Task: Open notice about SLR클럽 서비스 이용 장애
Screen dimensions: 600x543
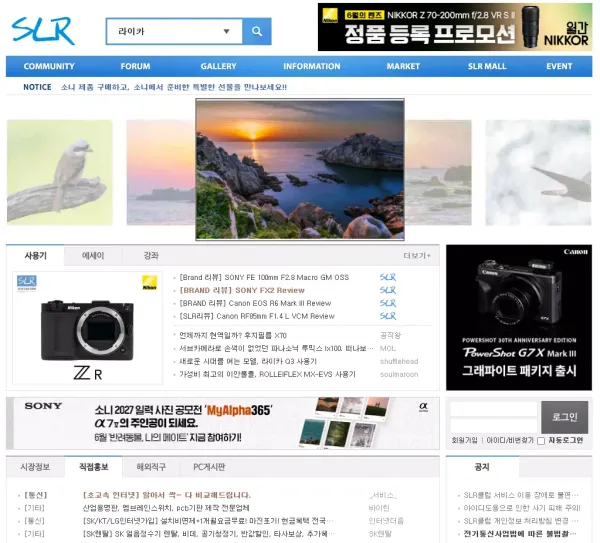Action: pyautogui.click(x=521, y=495)
